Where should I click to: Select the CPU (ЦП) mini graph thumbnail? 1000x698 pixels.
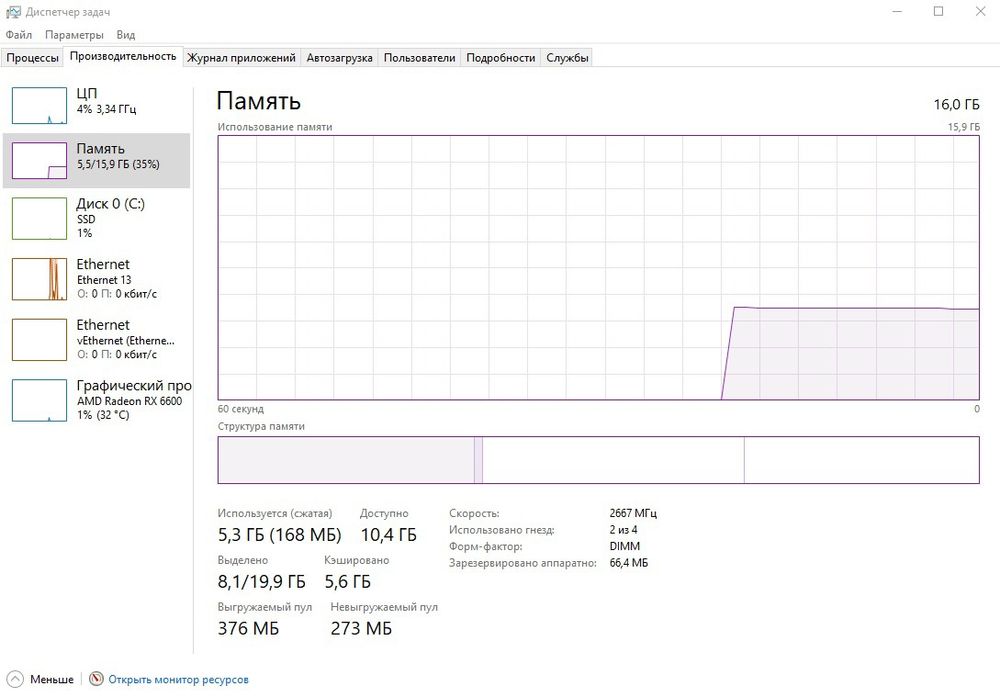(x=39, y=105)
